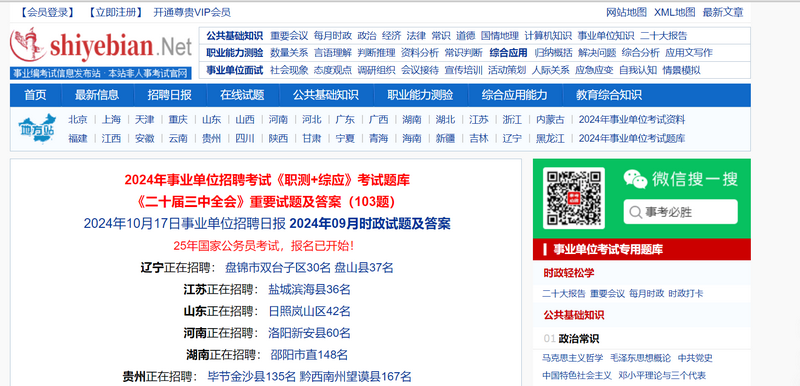Open 情景模拟 interview category link
The image size is (800, 386).
(x=681, y=70)
